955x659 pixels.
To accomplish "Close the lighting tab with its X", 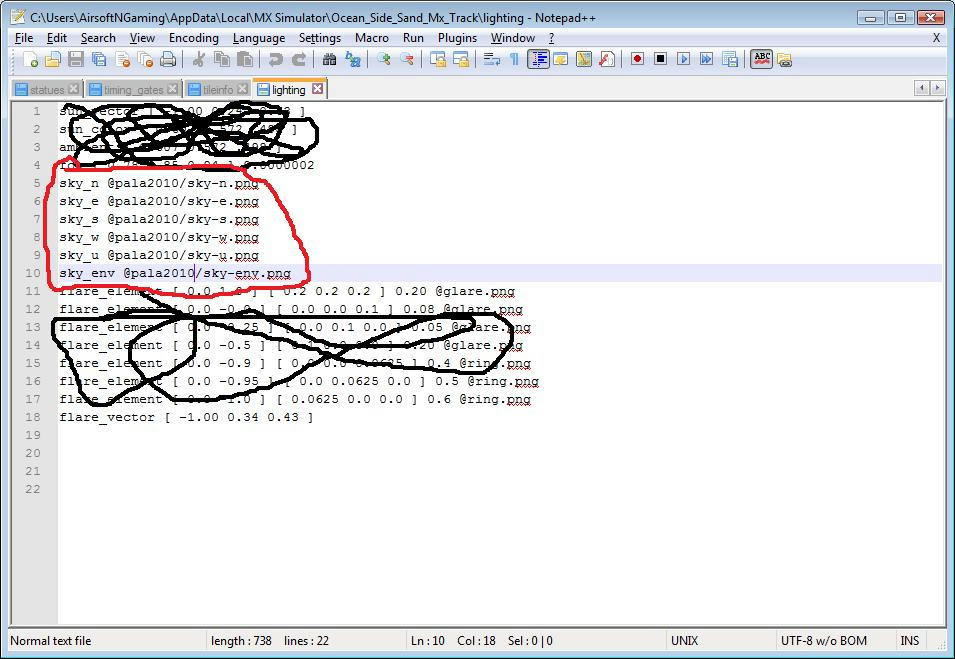I will tap(317, 89).
